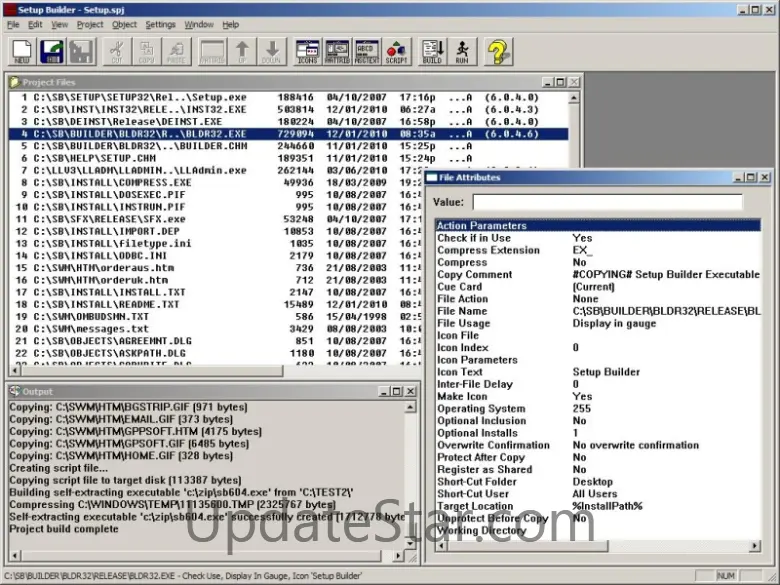
Task: Maximize the Project Files window
Action: (x=560, y=82)
